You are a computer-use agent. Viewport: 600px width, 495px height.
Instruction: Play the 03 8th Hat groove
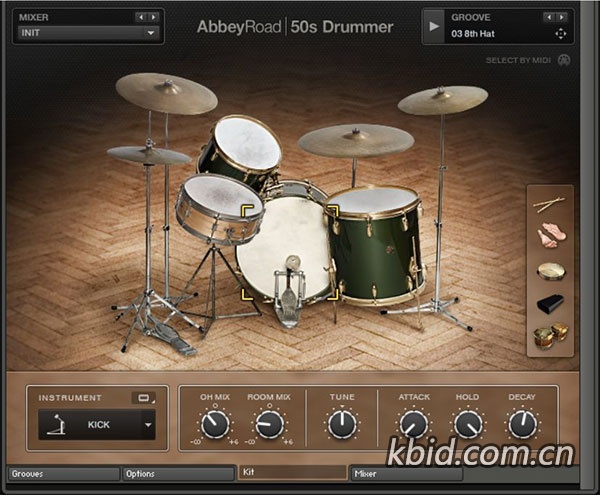click(x=434, y=26)
